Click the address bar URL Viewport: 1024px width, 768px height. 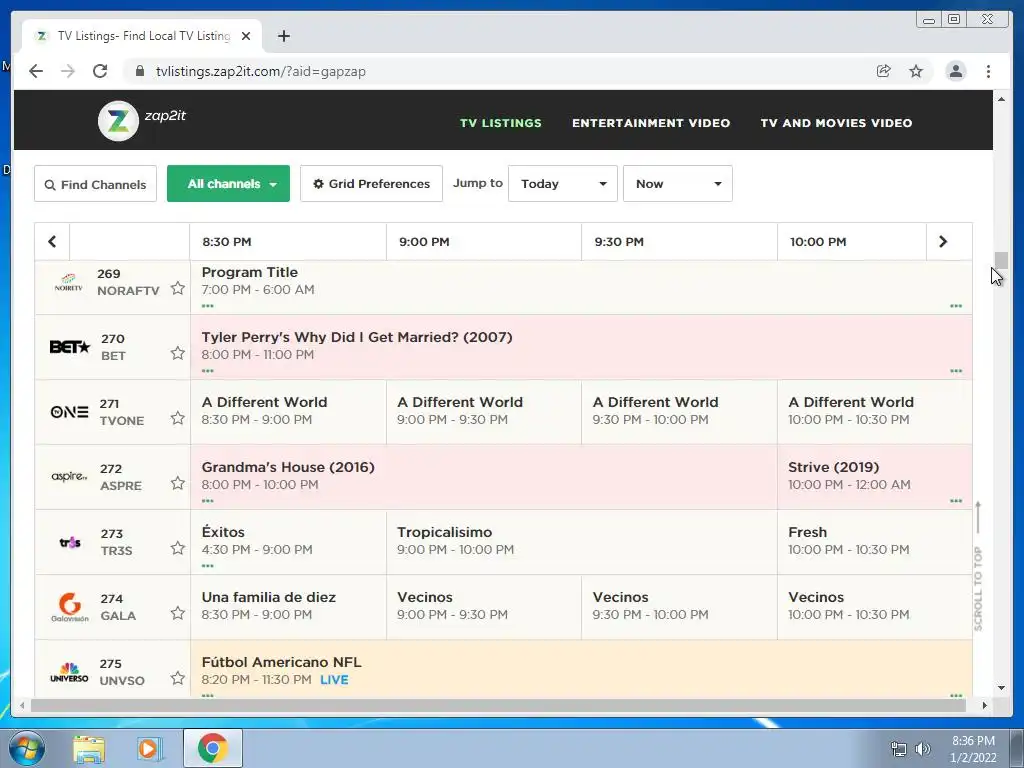click(261, 72)
